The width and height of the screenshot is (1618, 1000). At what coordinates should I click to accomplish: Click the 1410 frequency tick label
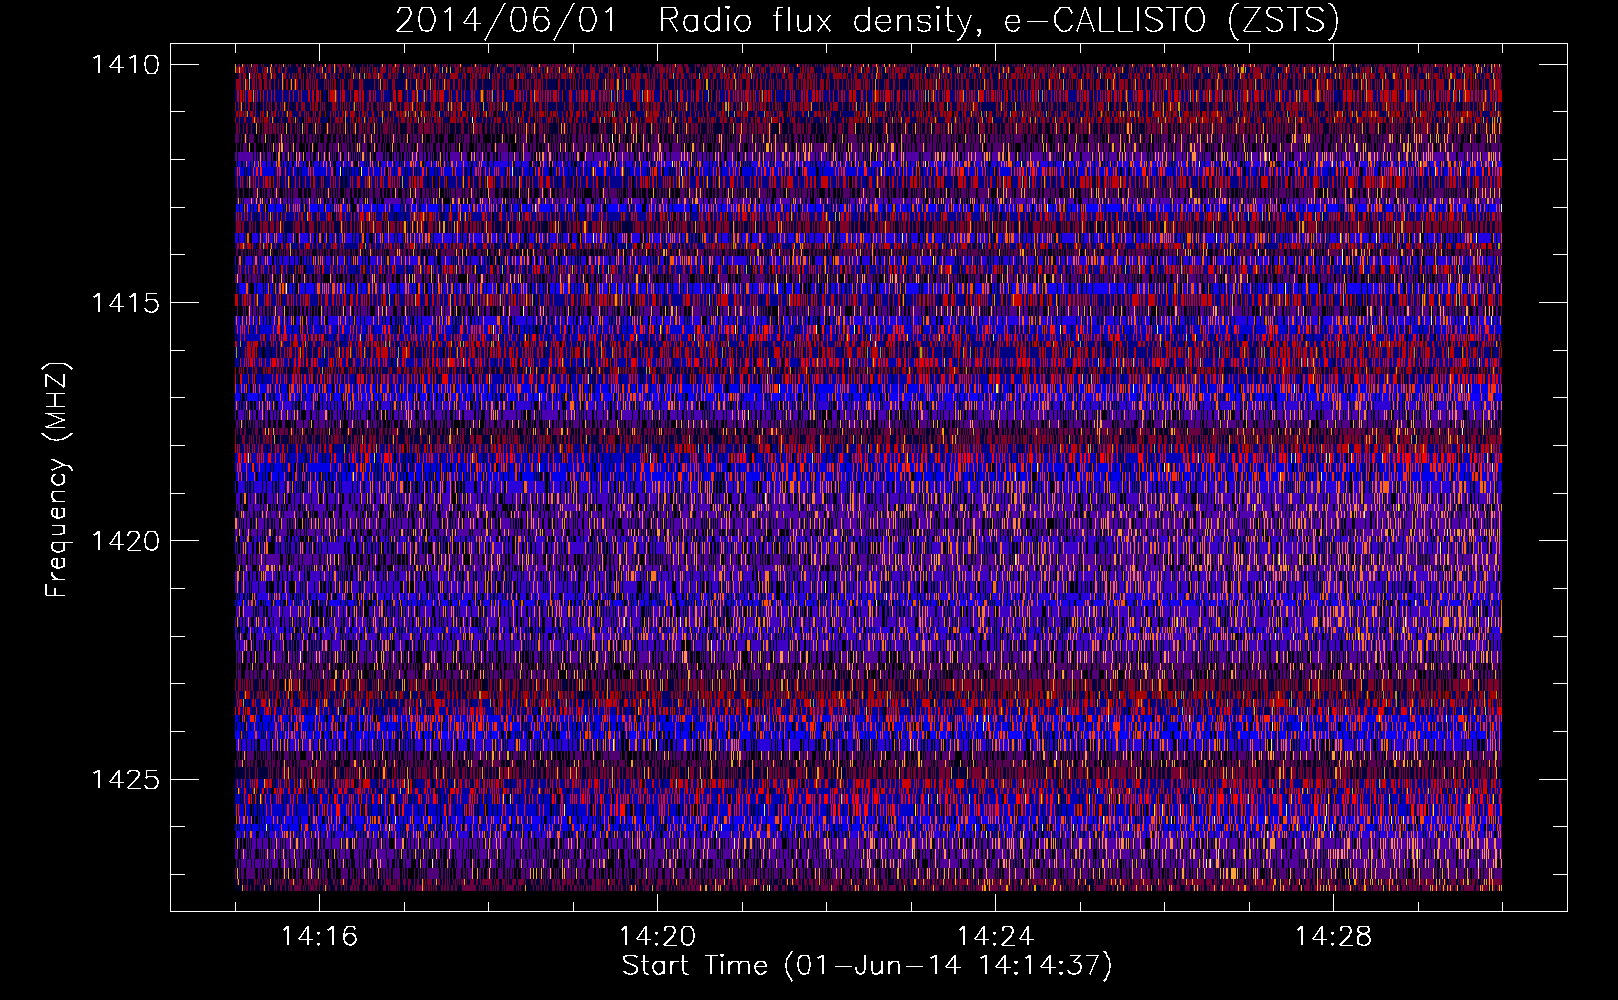[125, 65]
